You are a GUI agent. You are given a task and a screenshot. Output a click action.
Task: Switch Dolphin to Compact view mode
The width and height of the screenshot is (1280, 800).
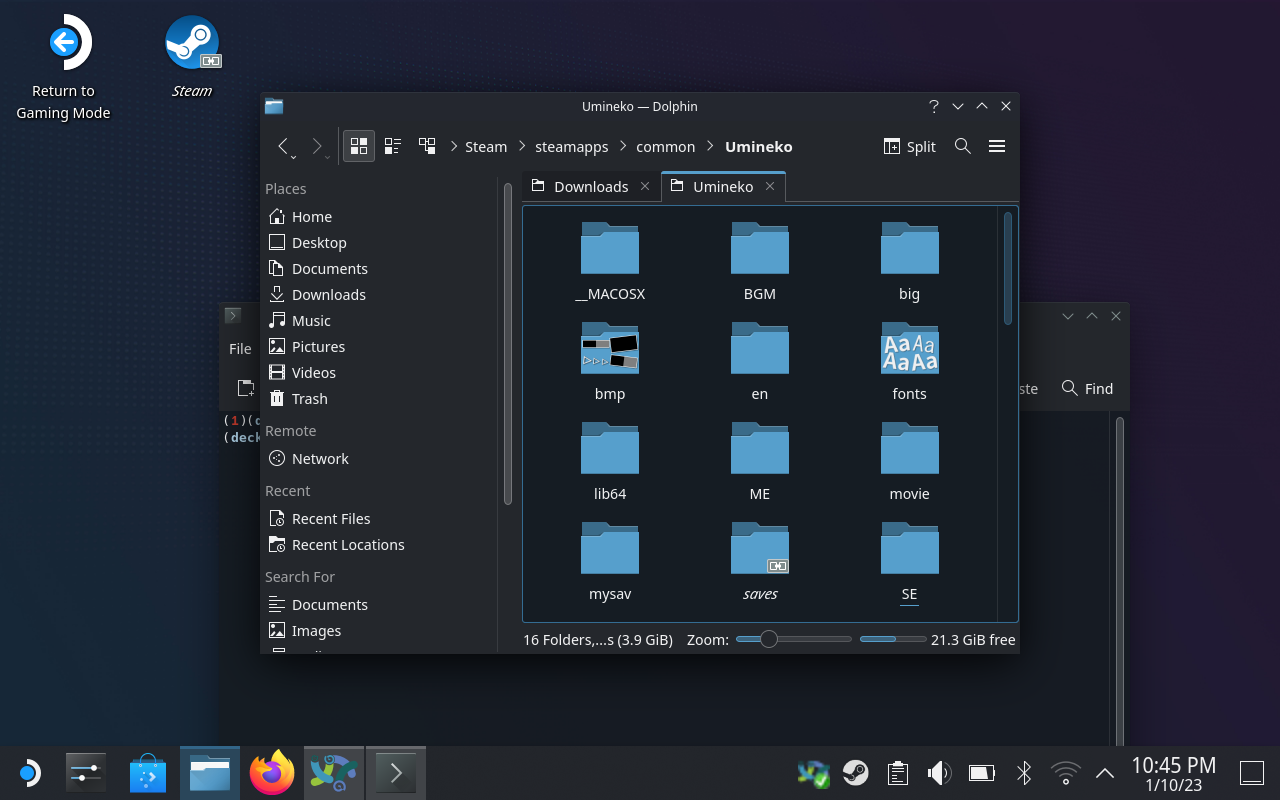pyautogui.click(x=393, y=146)
